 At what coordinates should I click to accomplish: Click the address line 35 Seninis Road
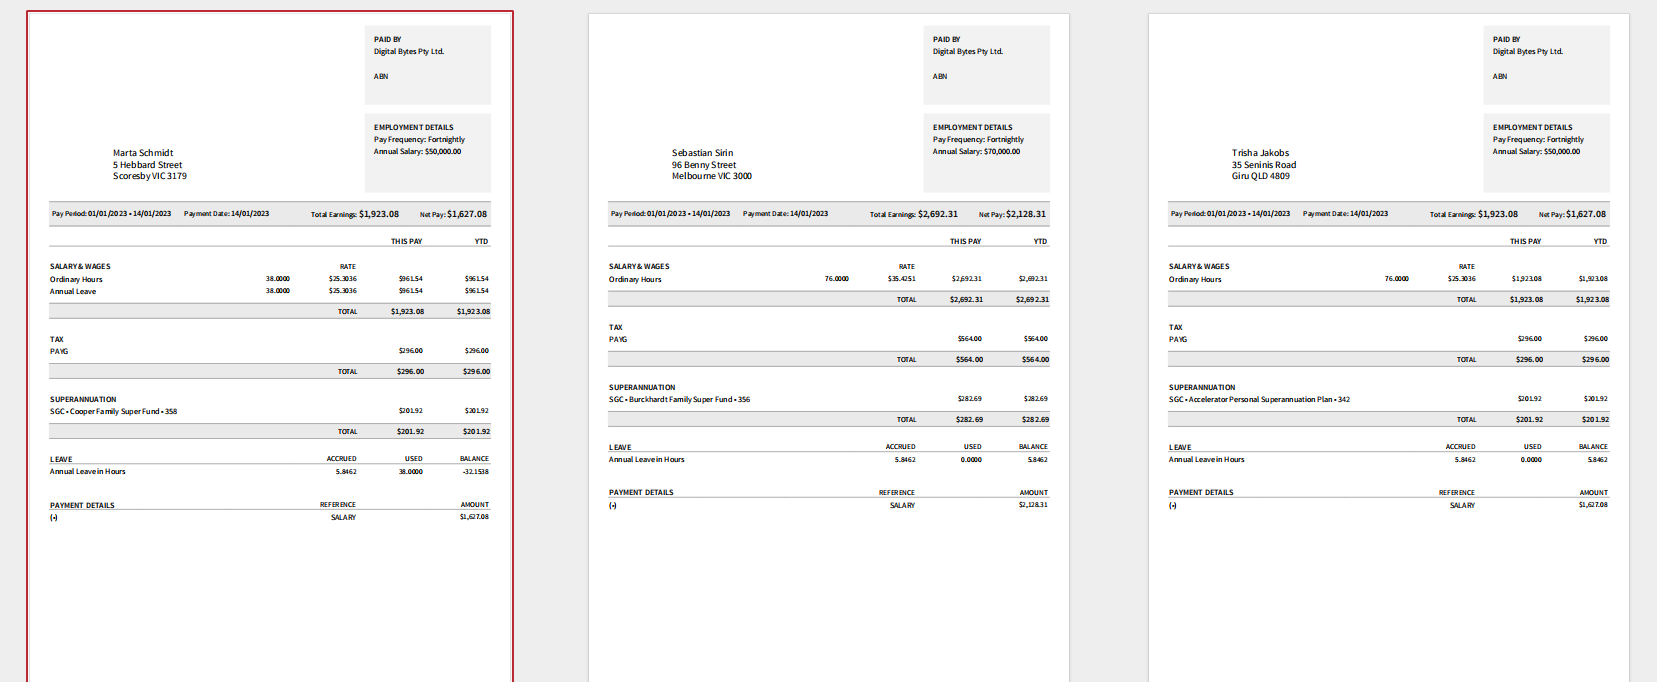tap(1264, 165)
